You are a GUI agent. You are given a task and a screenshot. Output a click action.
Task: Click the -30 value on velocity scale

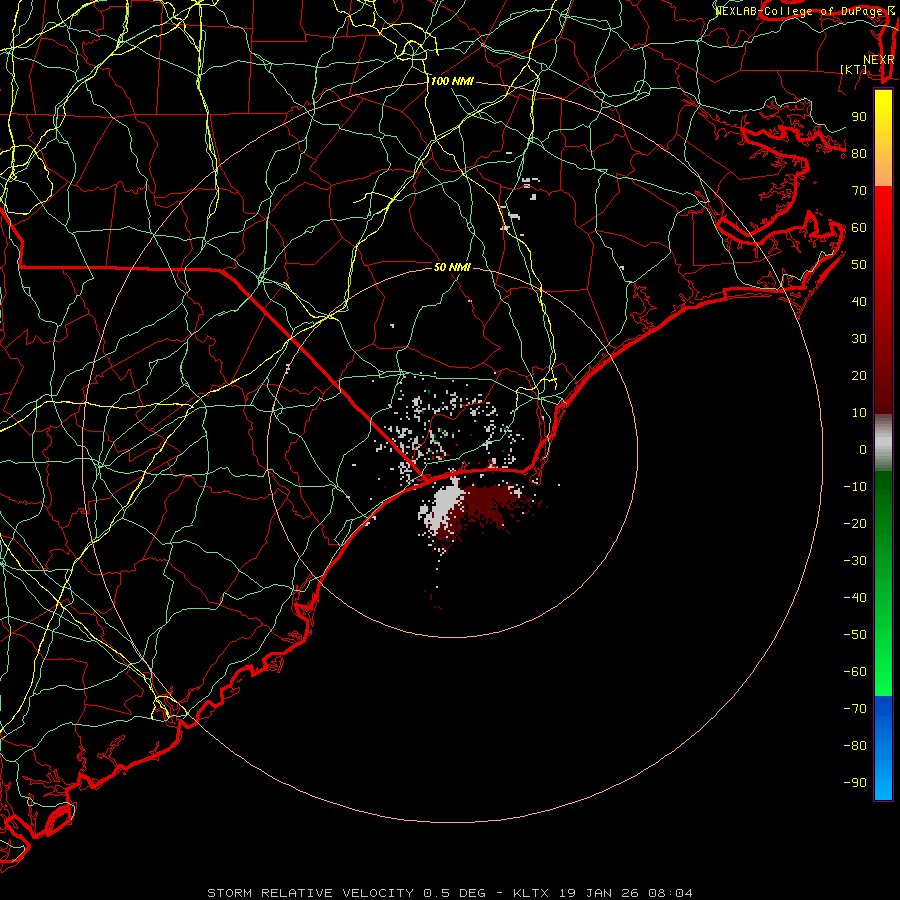click(x=855, y=561)
